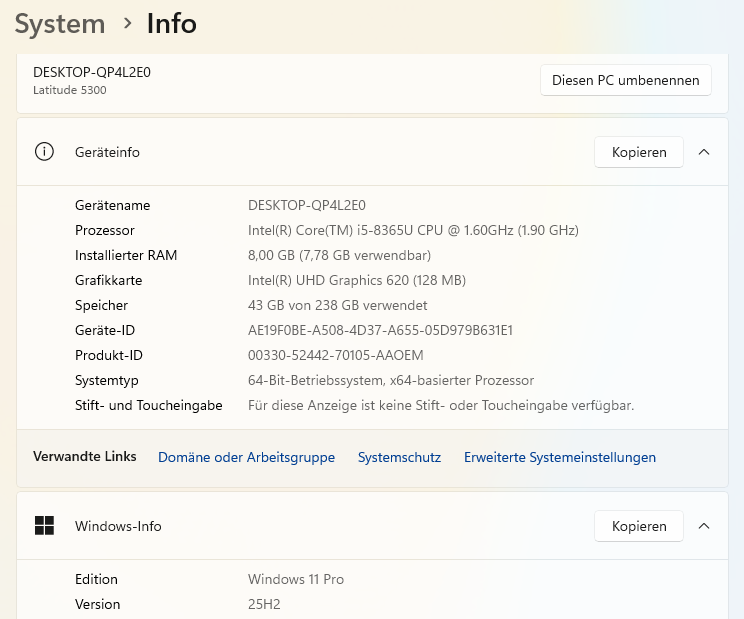
Task: Select the DESKTOP-QP4L2E0 name at the top card
Action: pos(92,72)
